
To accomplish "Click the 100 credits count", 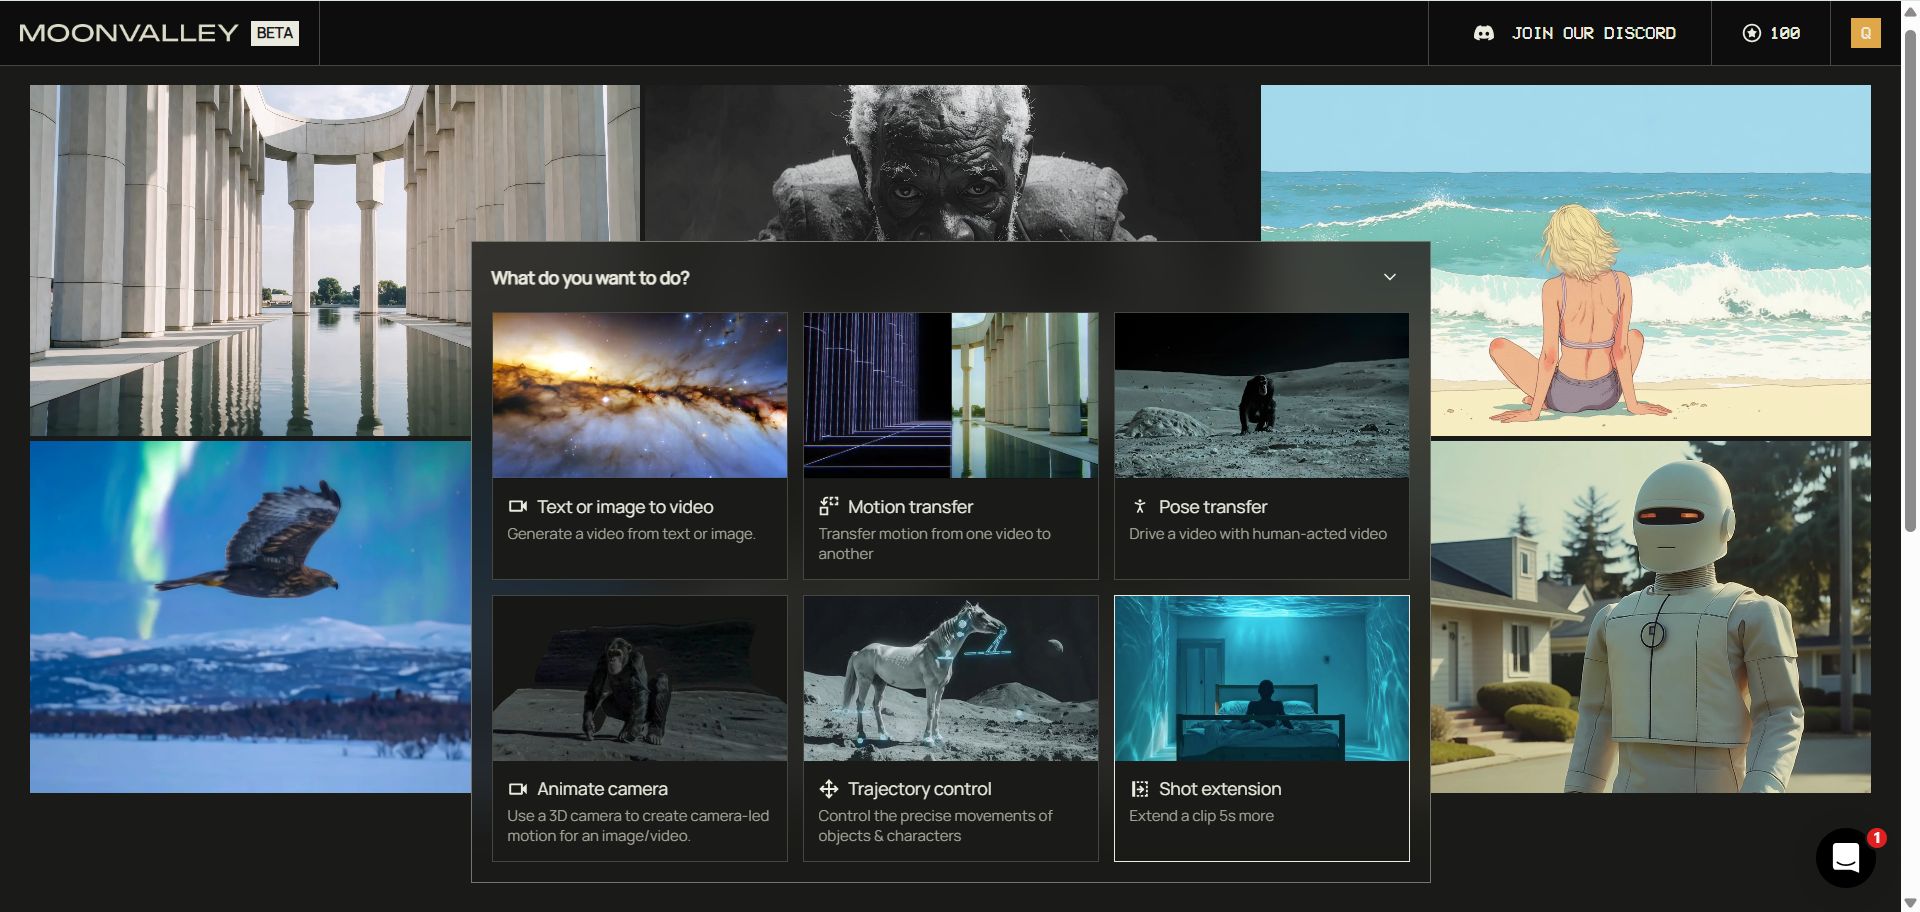I will [x=1785, y=33].
